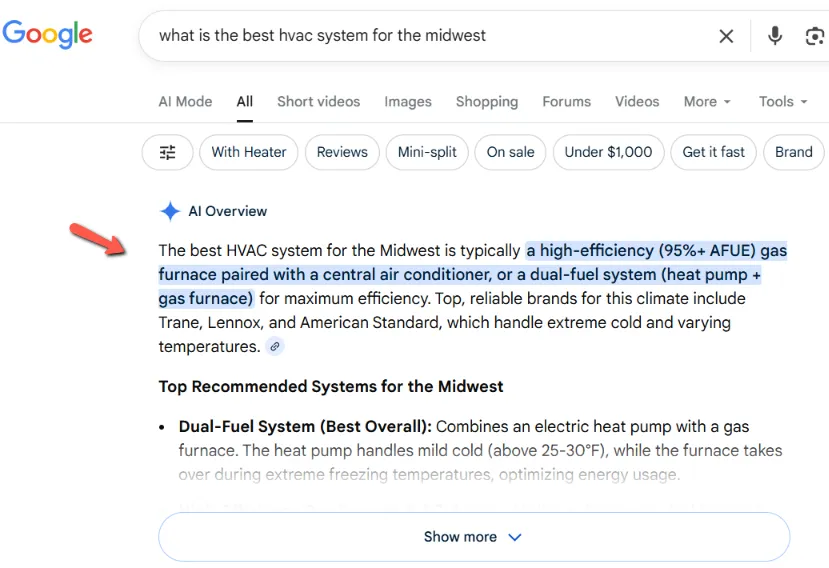Start voice search with microphone icon
The height and width of the screenshot is (568, 829).
tap(774, 36)
